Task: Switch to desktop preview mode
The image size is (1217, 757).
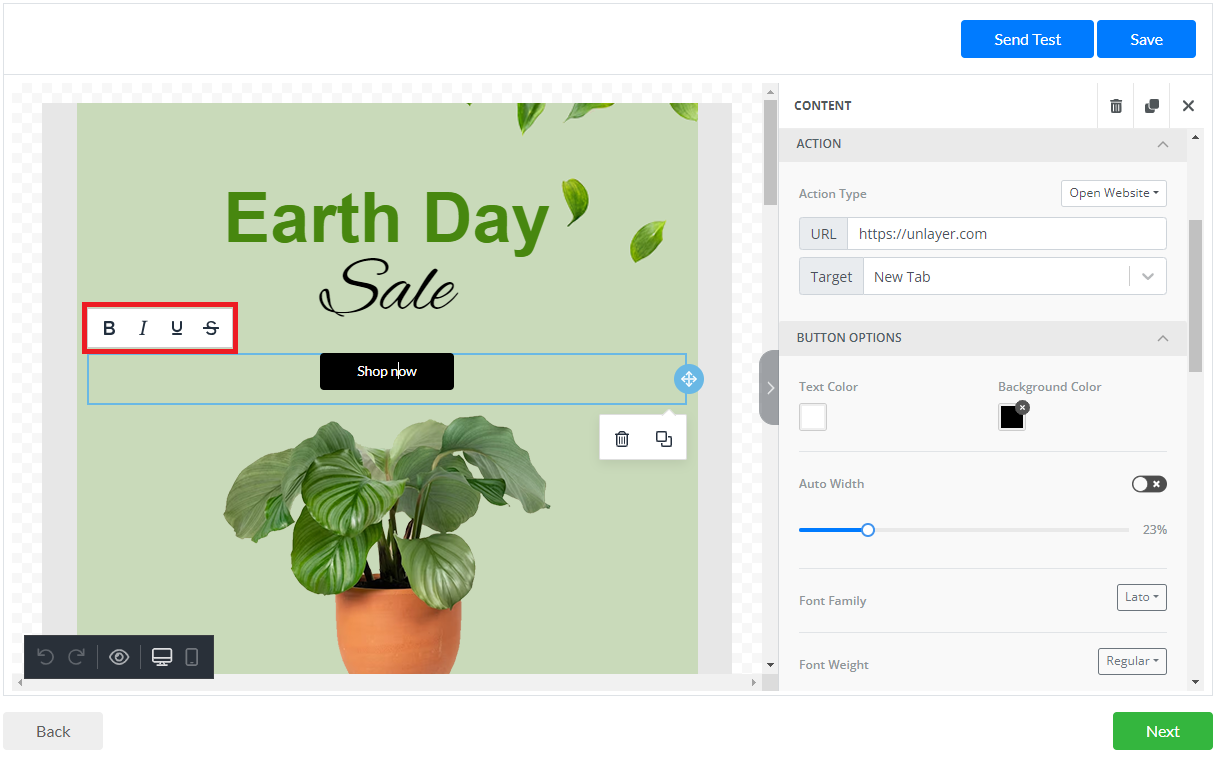Action: [x=162, y=657]
